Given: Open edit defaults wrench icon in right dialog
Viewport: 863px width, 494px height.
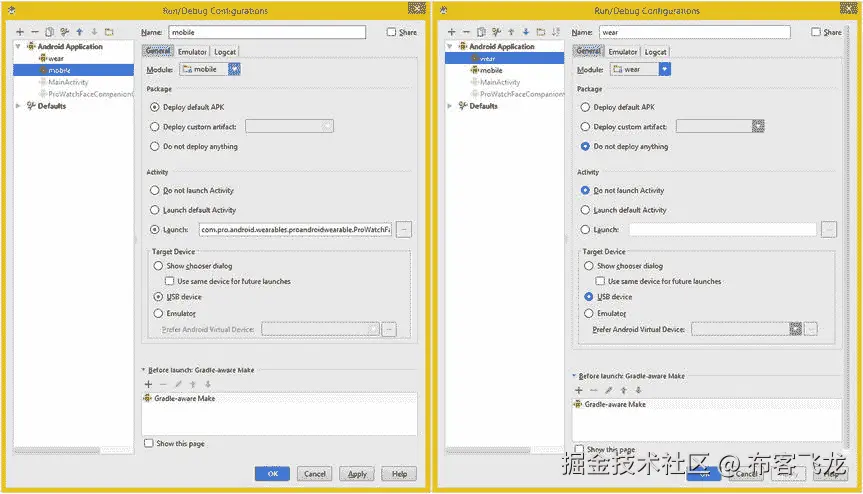Looking at the screenshot, I should tap(496, 32).
